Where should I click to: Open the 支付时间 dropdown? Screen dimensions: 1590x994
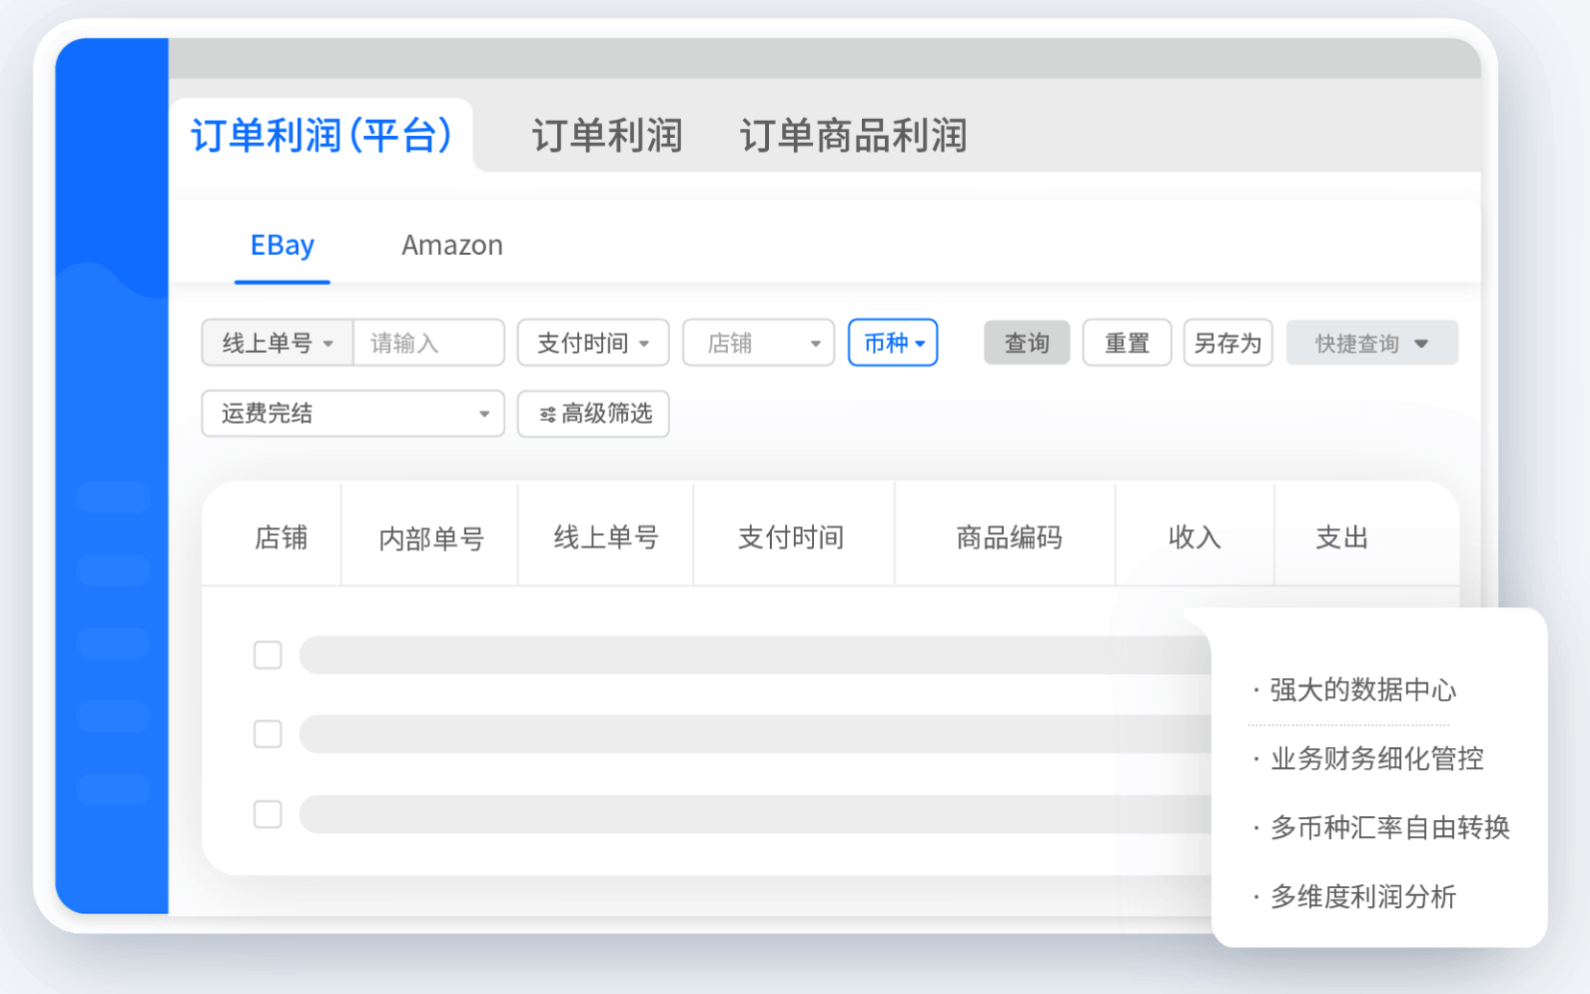[593, 343]
